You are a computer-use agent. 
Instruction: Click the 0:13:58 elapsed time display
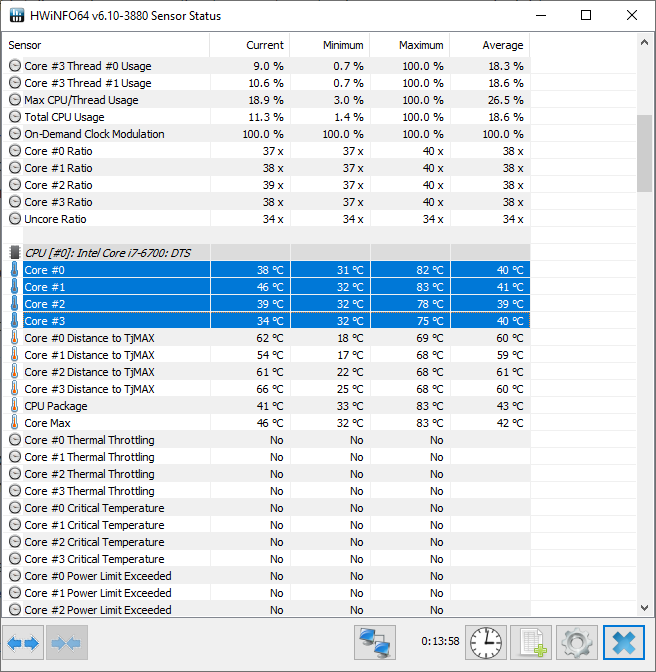tap(440, 641)
